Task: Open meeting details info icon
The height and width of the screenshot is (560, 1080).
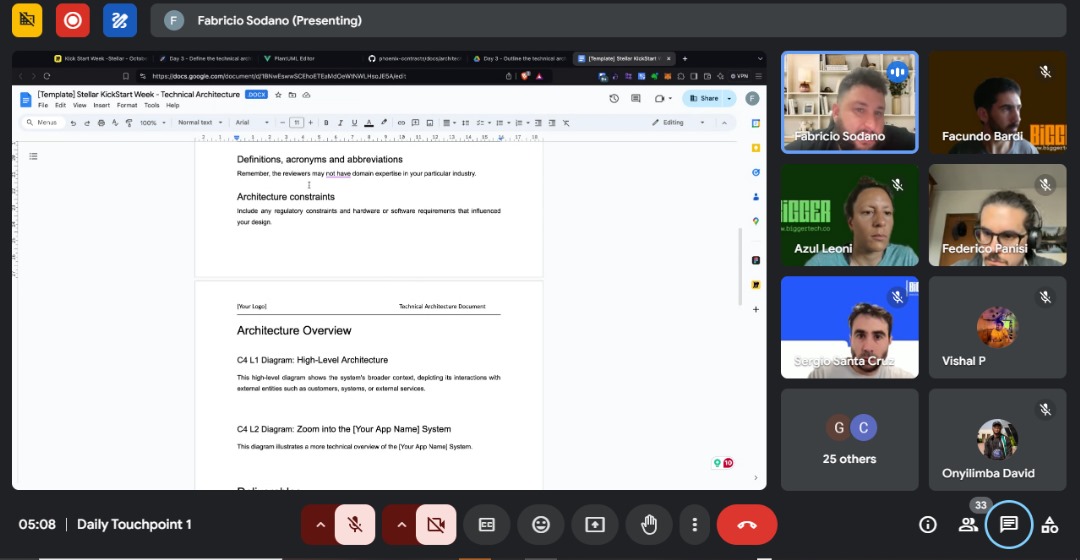Action: pos(928,525)
